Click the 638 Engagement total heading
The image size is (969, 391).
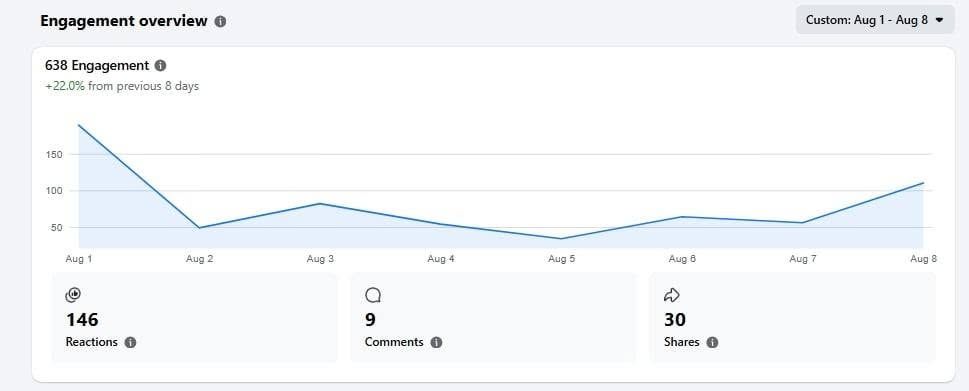coord(97,65)
